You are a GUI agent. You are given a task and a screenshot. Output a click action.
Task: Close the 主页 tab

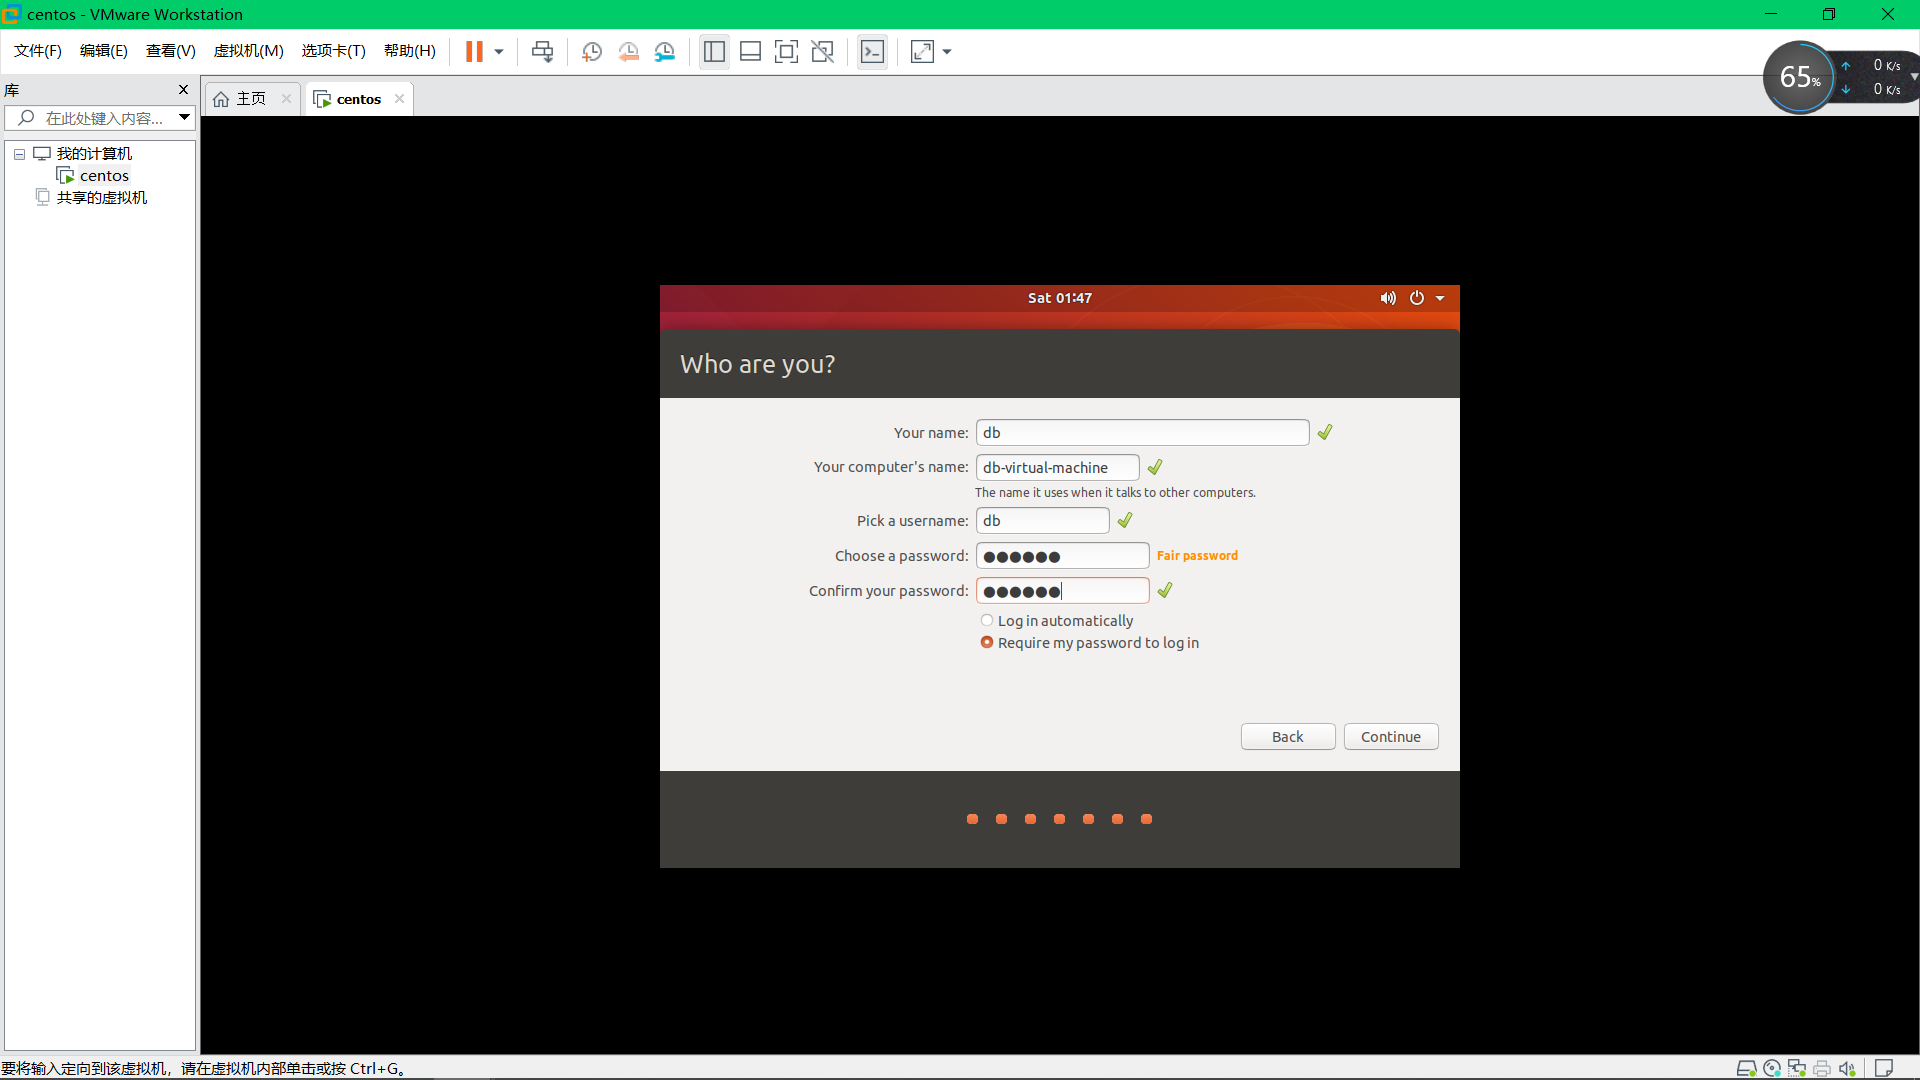[287, 98]
